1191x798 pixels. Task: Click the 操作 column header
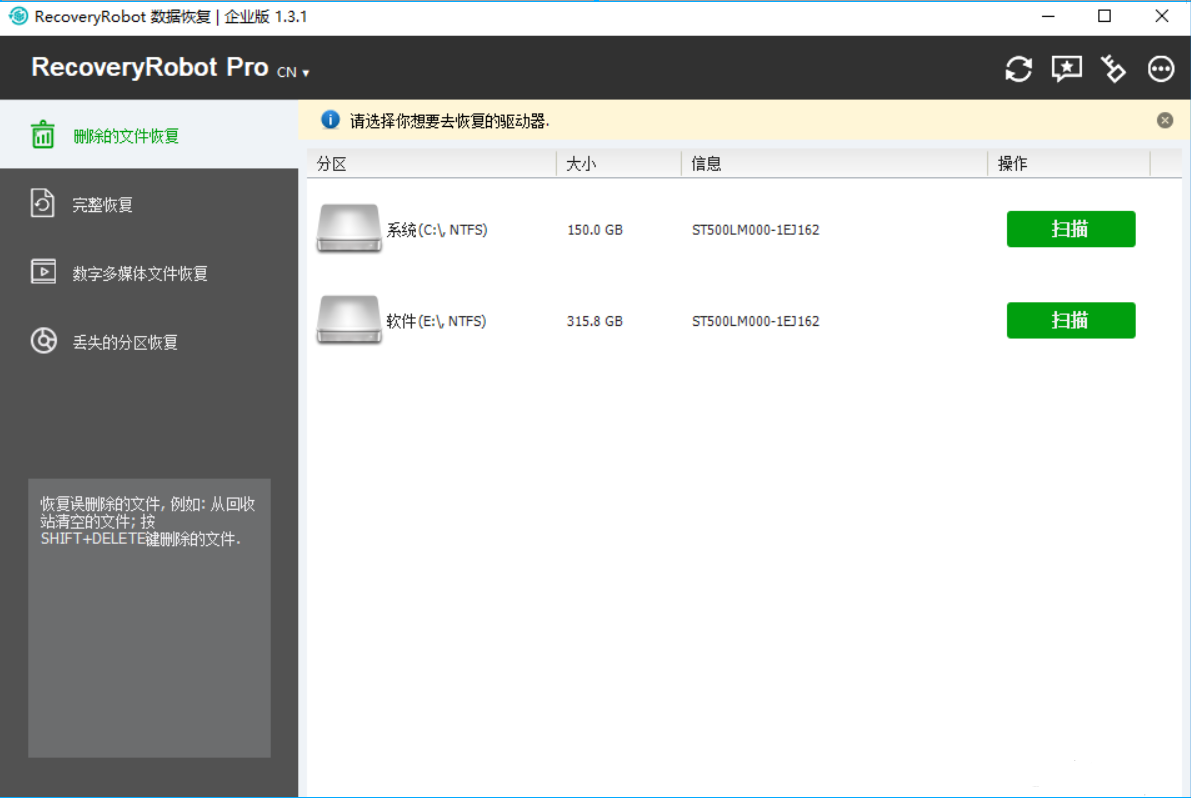click(x=1069, y=163)
